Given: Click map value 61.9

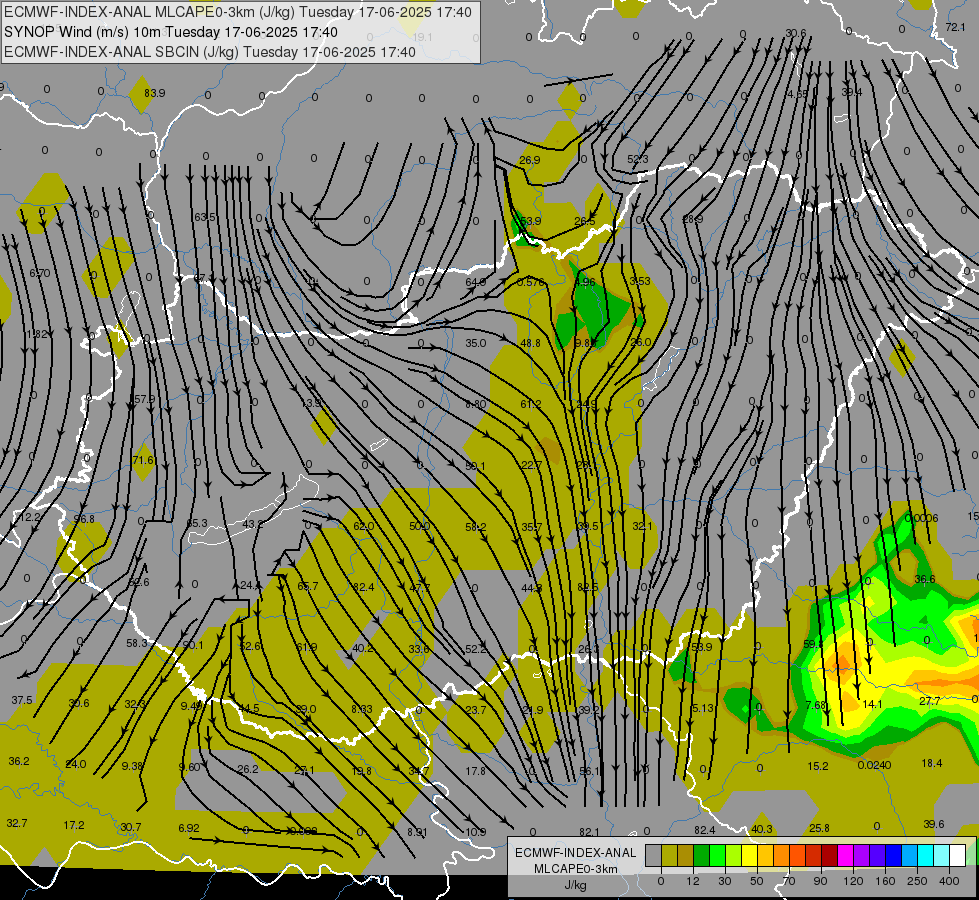Looking at the screenshot, I should point(307,647).
